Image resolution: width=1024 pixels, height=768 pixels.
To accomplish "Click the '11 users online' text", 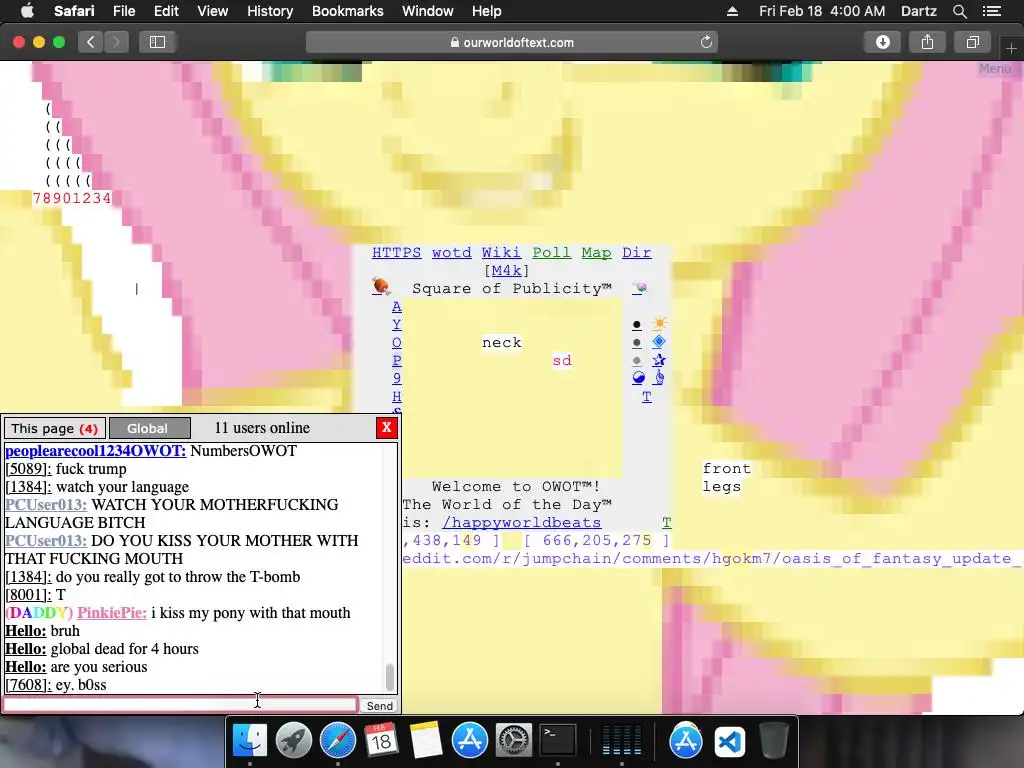I will (262, 428).
